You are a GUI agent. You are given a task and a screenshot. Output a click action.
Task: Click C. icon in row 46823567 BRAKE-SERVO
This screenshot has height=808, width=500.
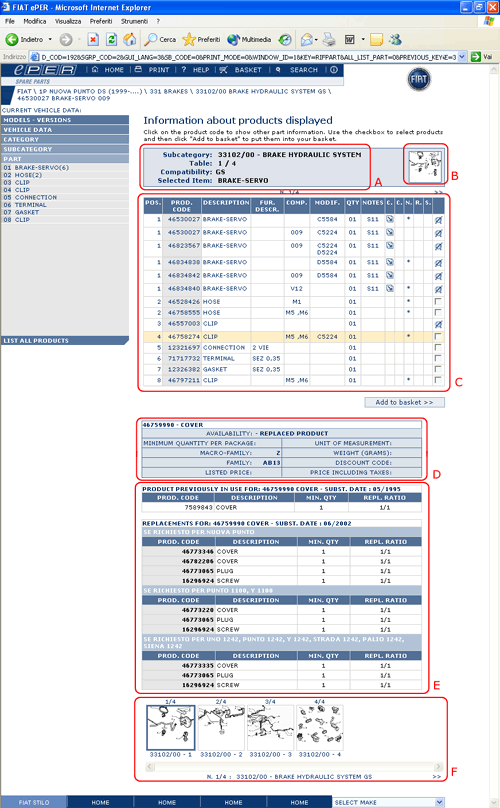[390, 246]
